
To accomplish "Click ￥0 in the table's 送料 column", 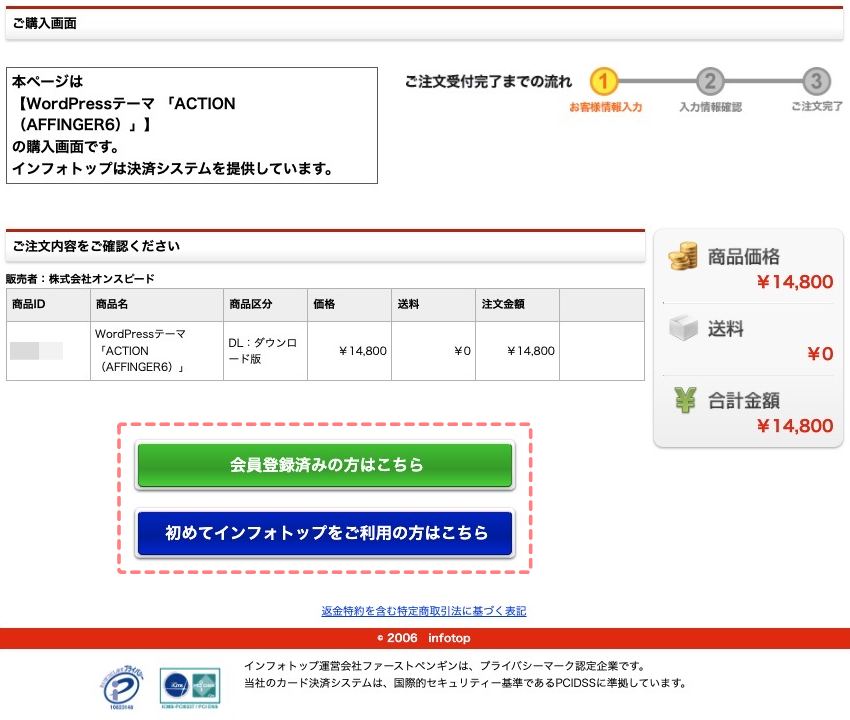I will click(462, 351).
